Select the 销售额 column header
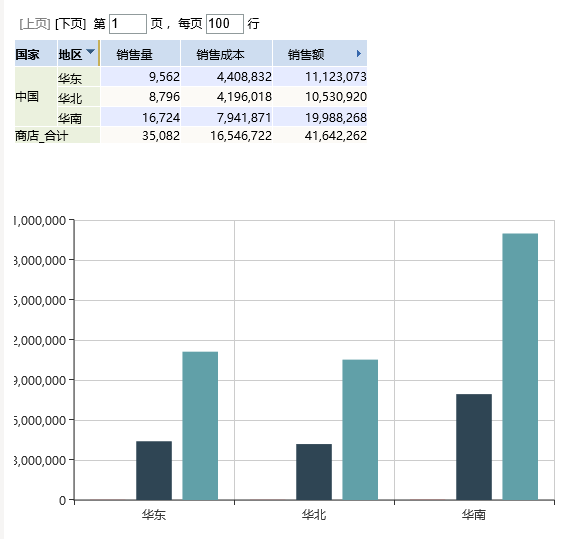Screen dimensions: 588x539 pos(320,53)
